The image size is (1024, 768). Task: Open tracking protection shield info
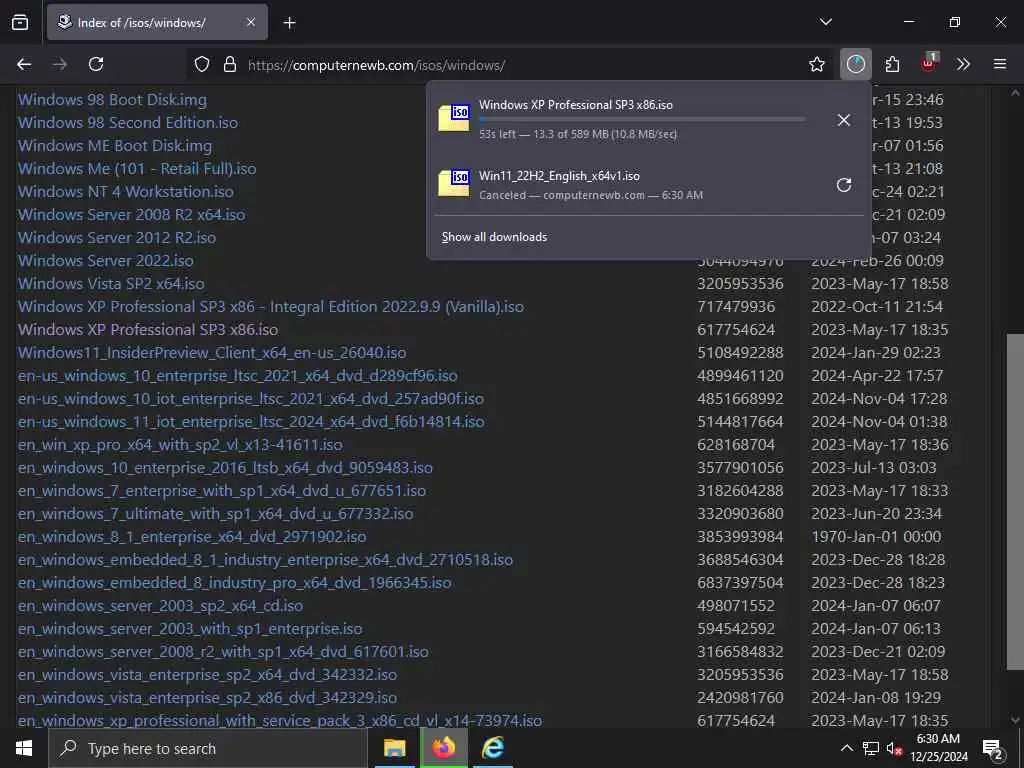[202, 65]
